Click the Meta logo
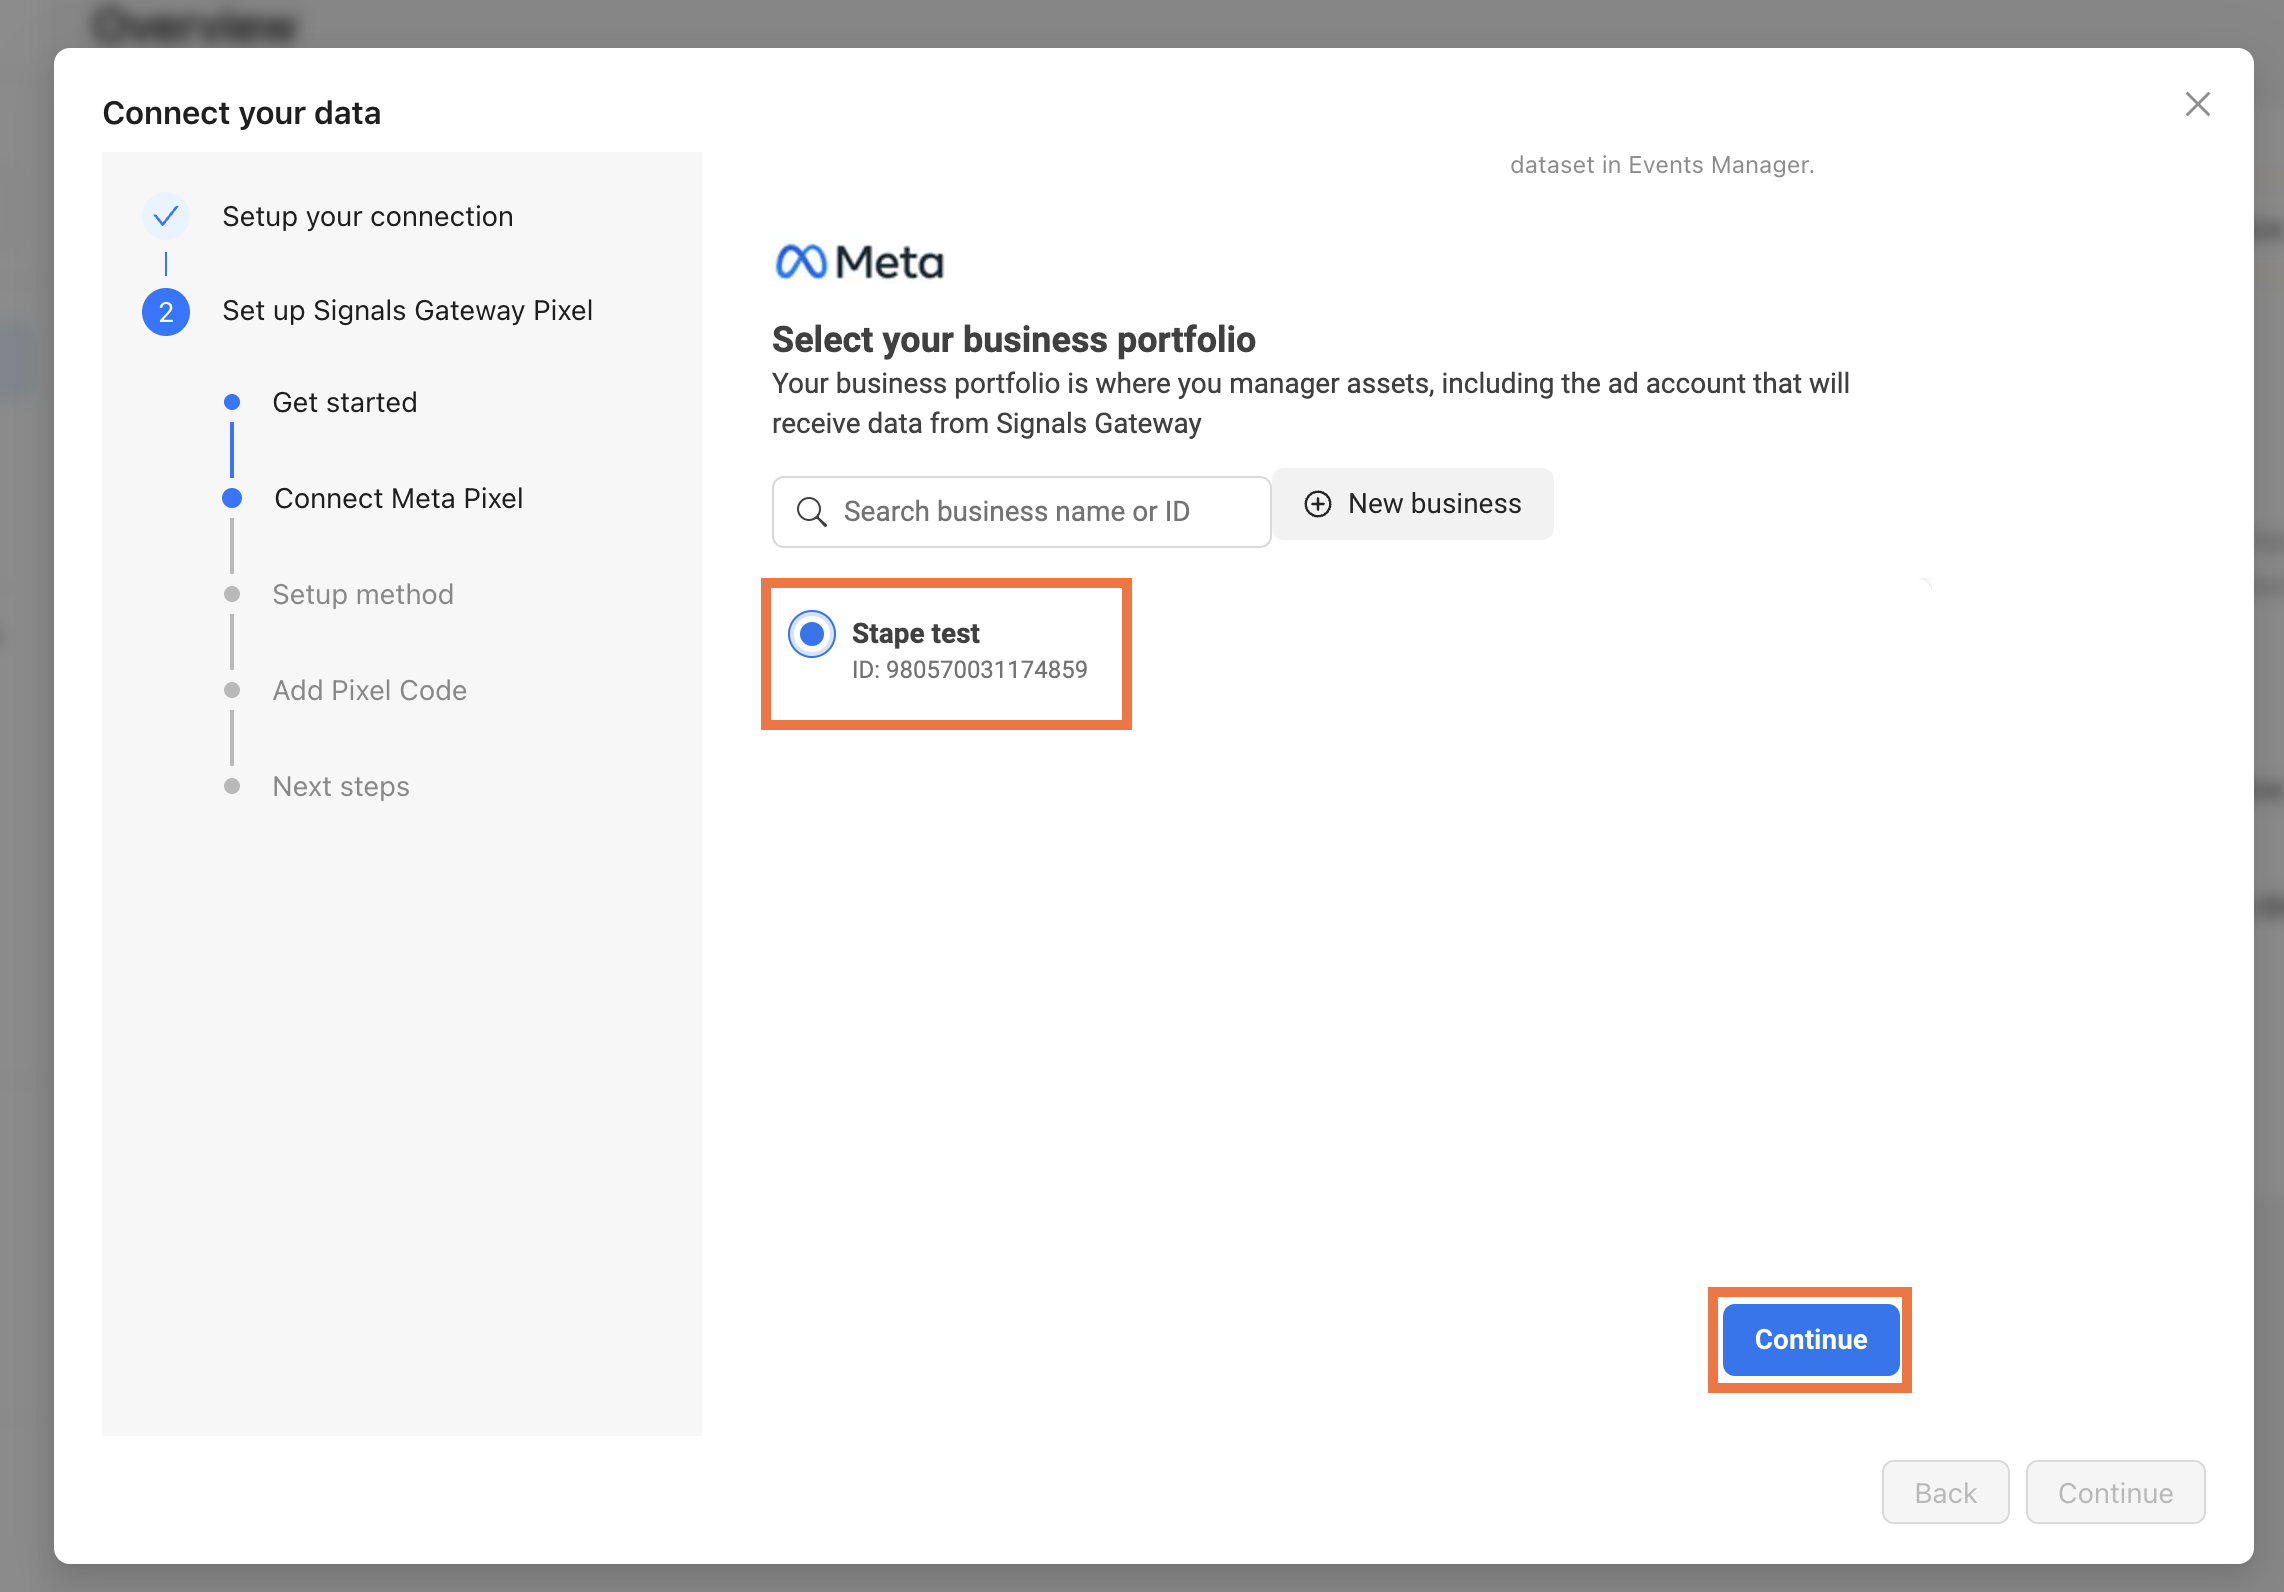This screenshot has width=2284, height=1592. click(x=859, y=262)
